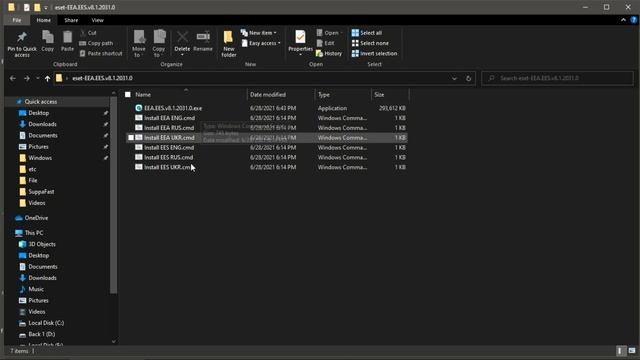Viewport: 640px width, 360px height.
Task: Open file History
Action: pos(329,53)
